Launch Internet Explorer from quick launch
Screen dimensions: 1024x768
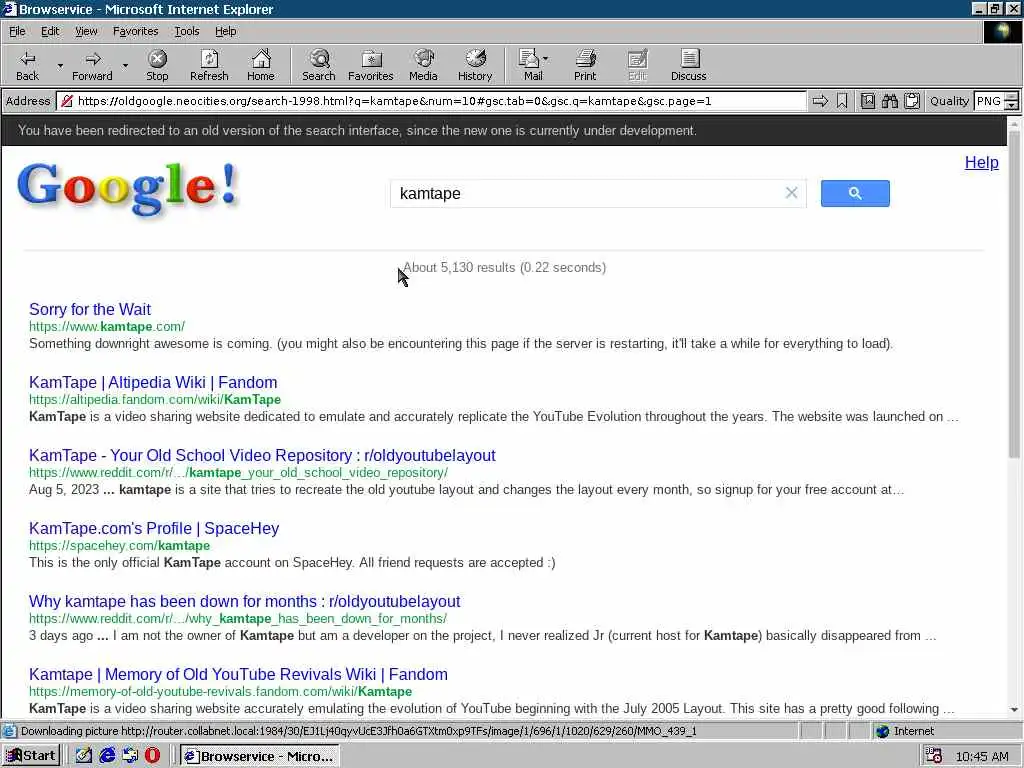[x=107, y=756]
